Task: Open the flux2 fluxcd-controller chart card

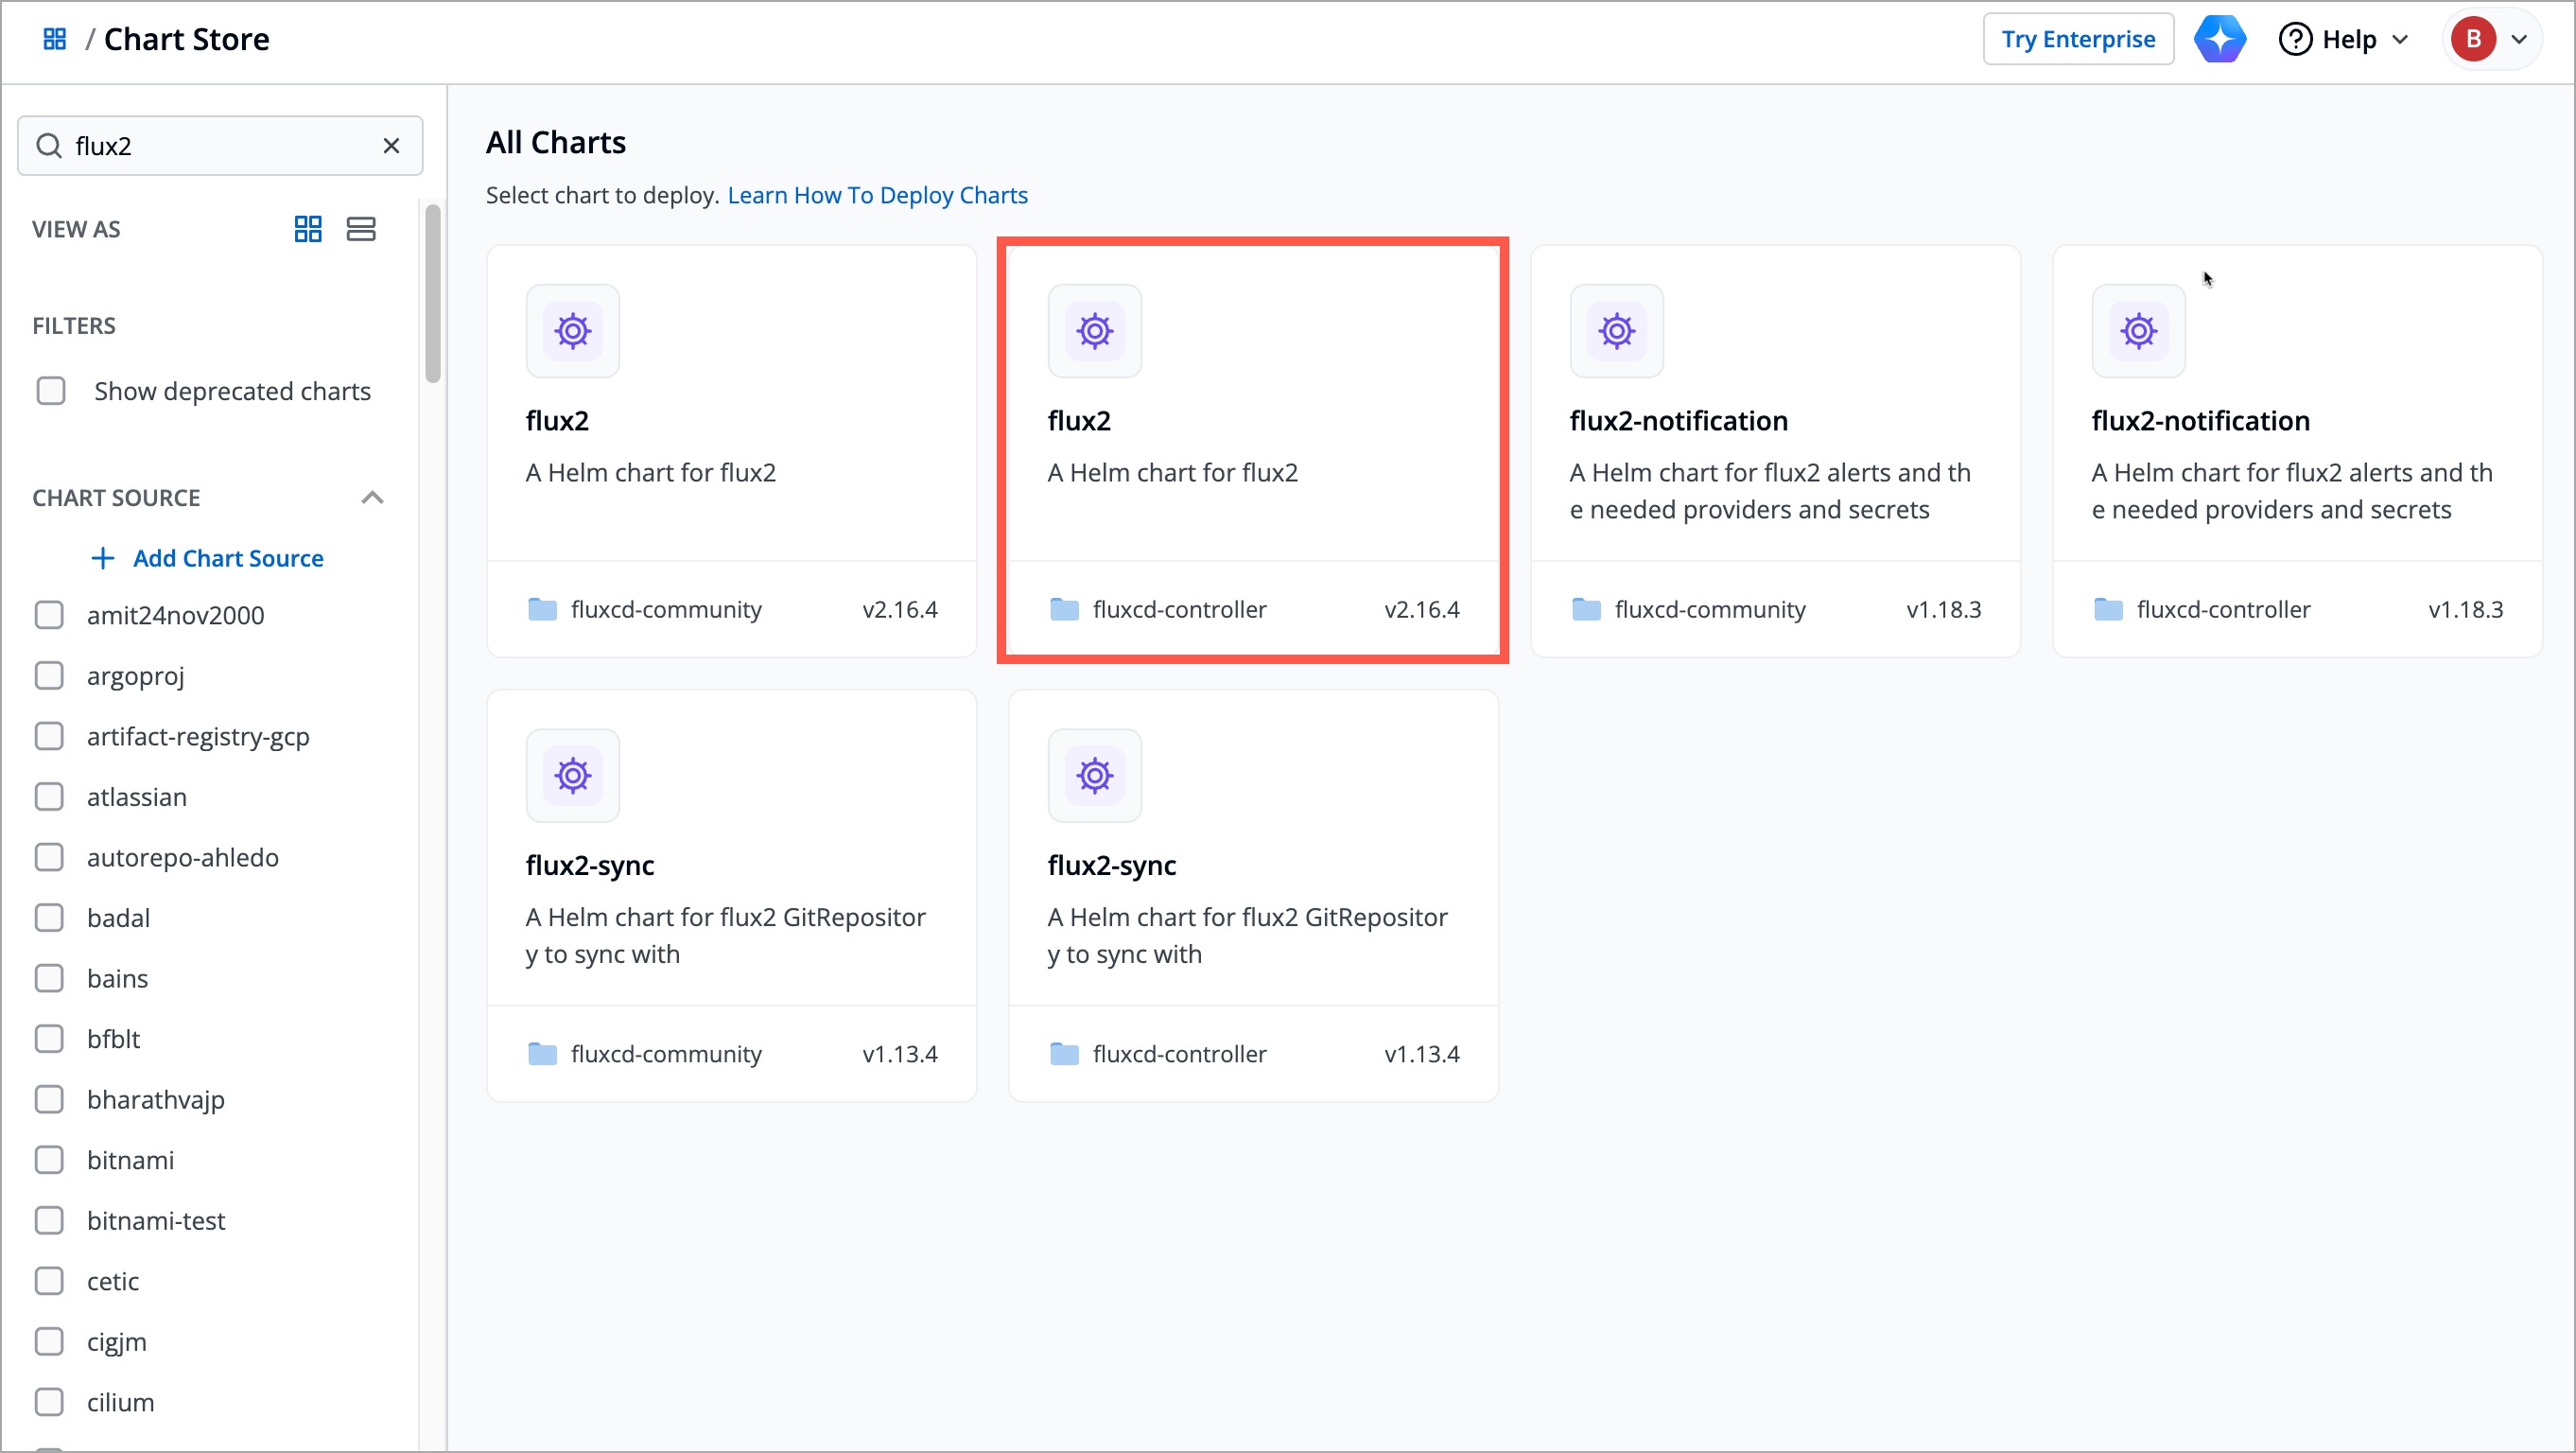Action: pyautogui.click(x=1252, y=450)
